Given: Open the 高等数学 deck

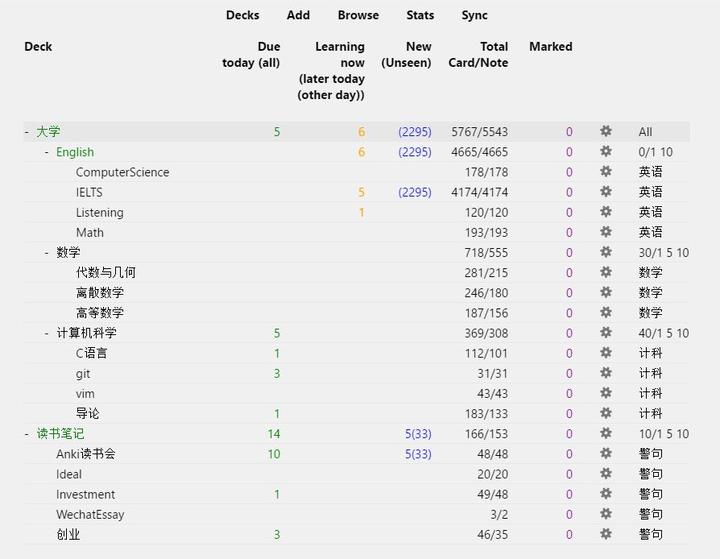Looking at the screenshot, I should [100, 313].
